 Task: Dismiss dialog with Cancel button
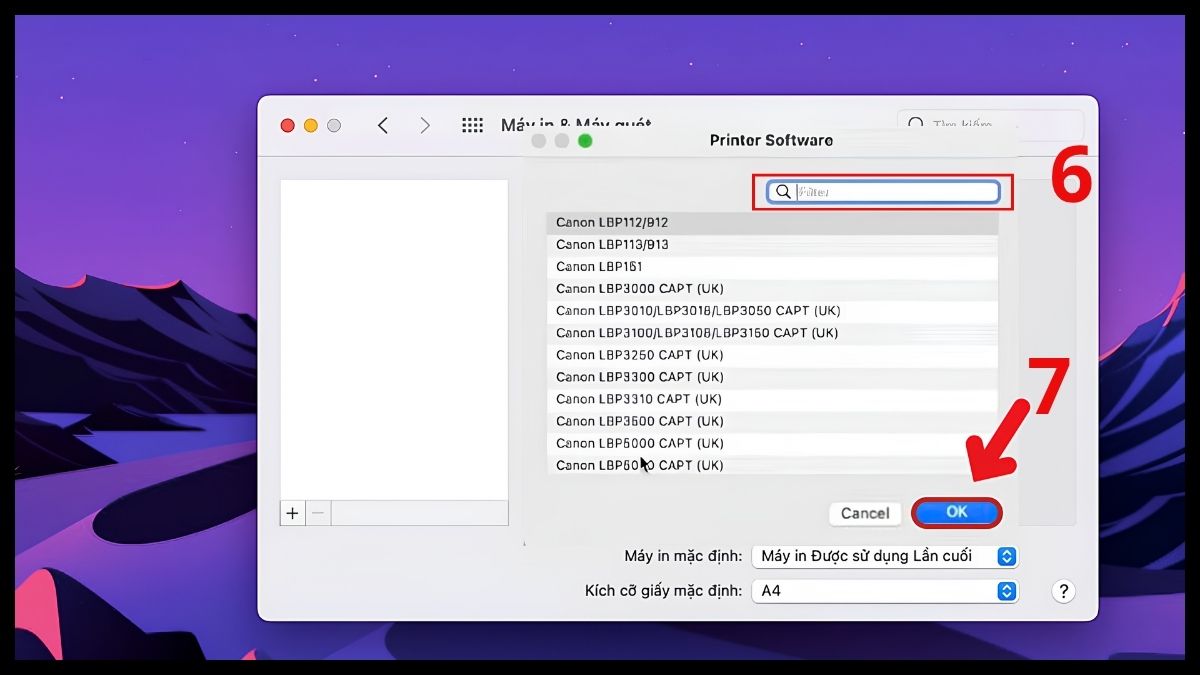(x=865, y=513)
